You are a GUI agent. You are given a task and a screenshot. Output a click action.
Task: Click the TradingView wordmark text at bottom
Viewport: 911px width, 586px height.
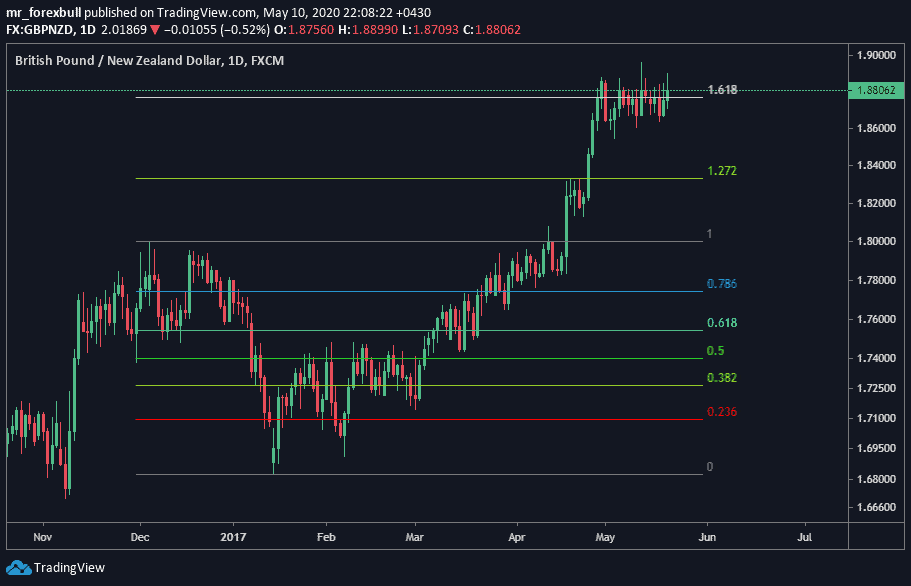[x=69, y=568]
